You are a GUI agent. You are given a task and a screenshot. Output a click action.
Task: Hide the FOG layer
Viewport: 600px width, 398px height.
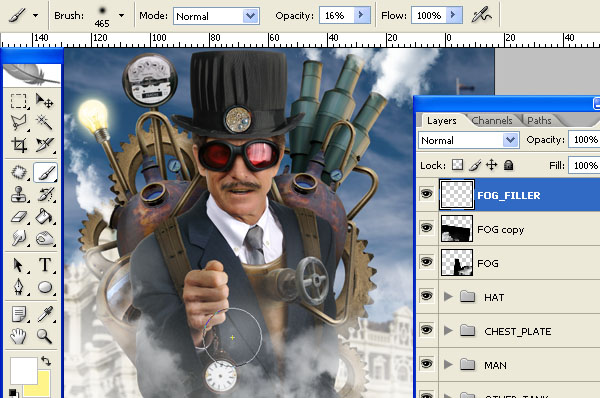coord(426,262)
